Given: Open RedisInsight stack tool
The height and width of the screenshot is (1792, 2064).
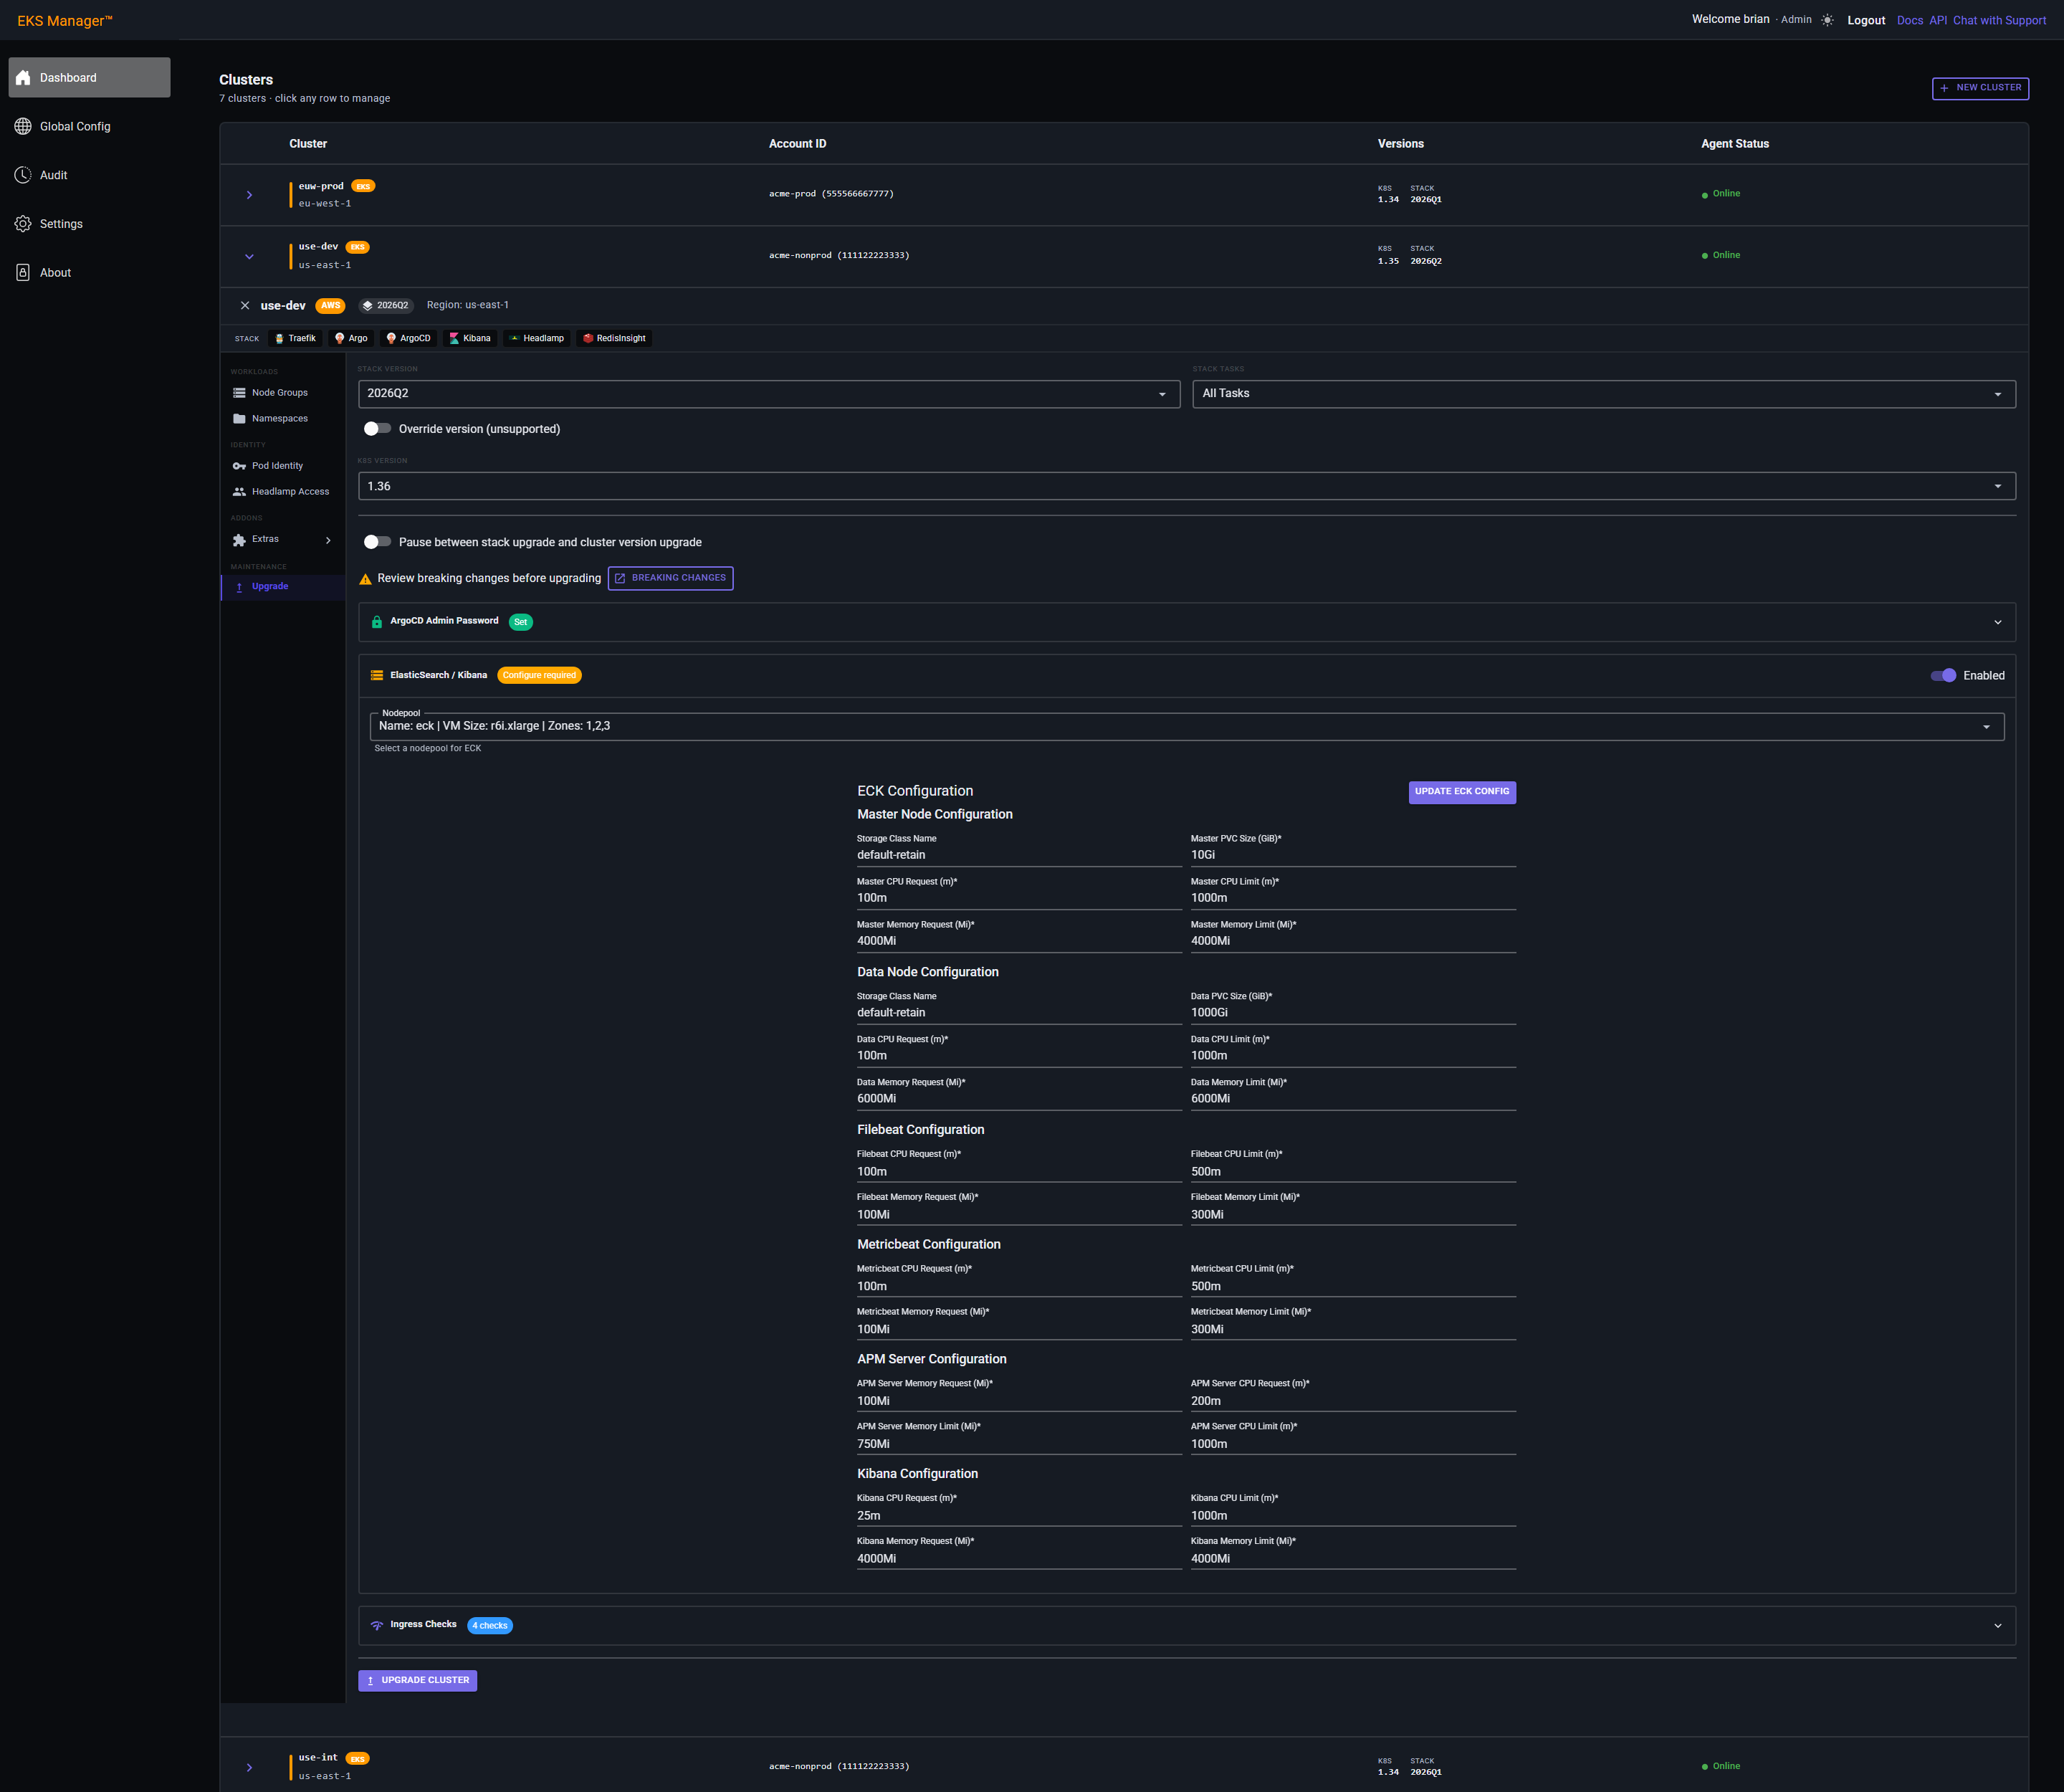Looking at the screenshot, I should click(x=614, y=338).
